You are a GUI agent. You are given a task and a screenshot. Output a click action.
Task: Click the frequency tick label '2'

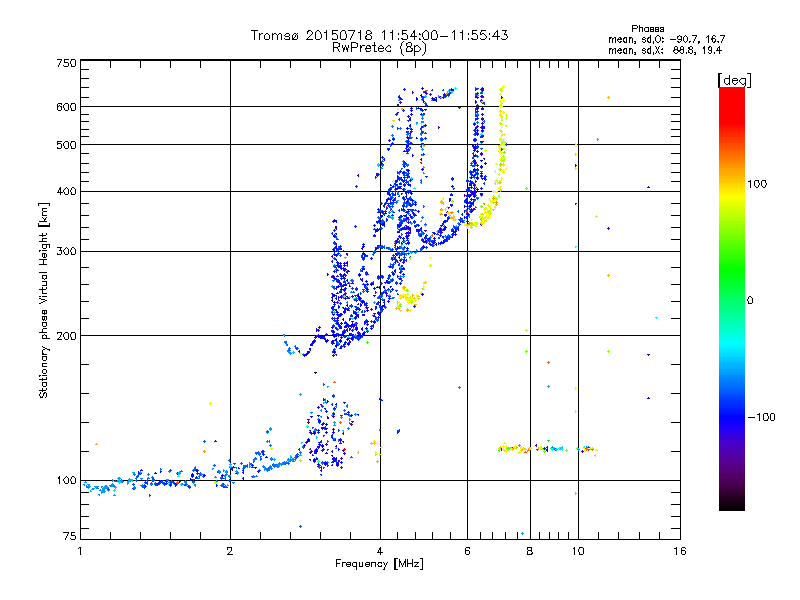[230, 551]
